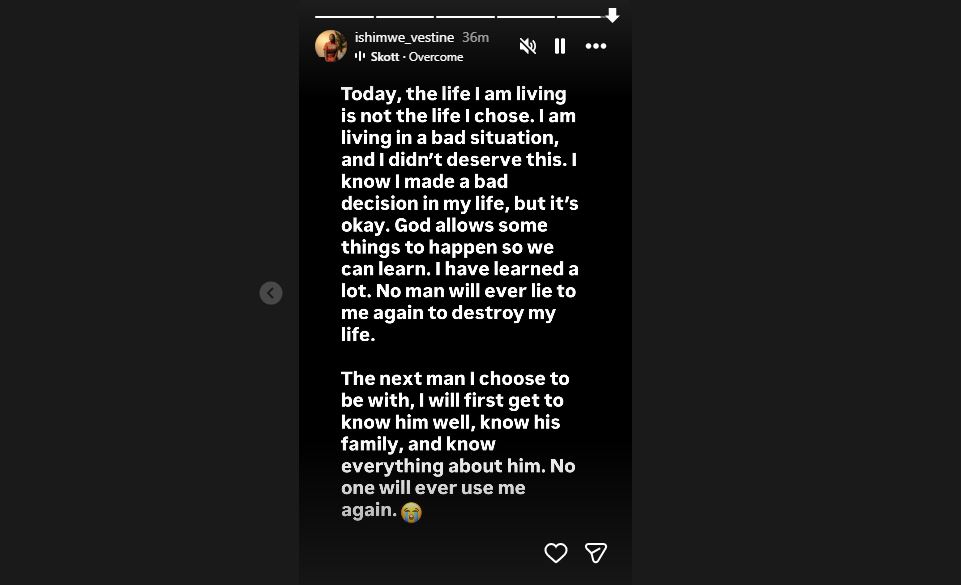The height and width of the screenshot is (585, 961).
Task: Click the paragraph starting "The next man"
Action: tap(459, 443)
